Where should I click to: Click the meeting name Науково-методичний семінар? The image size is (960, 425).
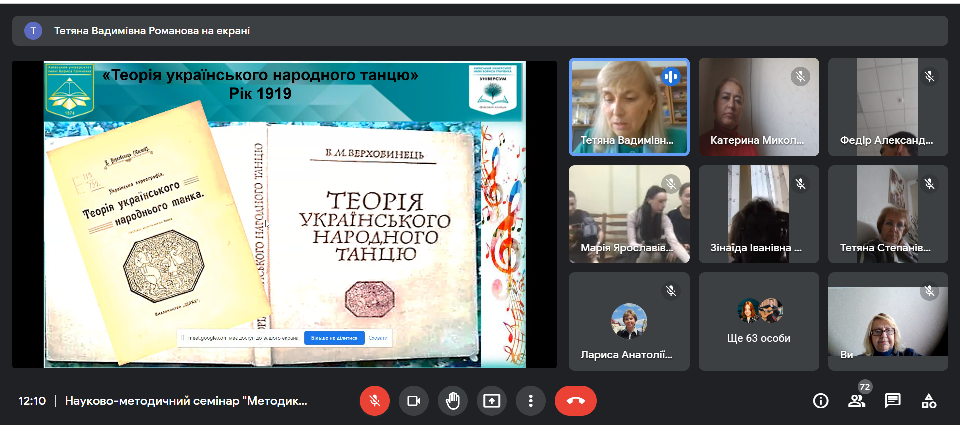187,402
